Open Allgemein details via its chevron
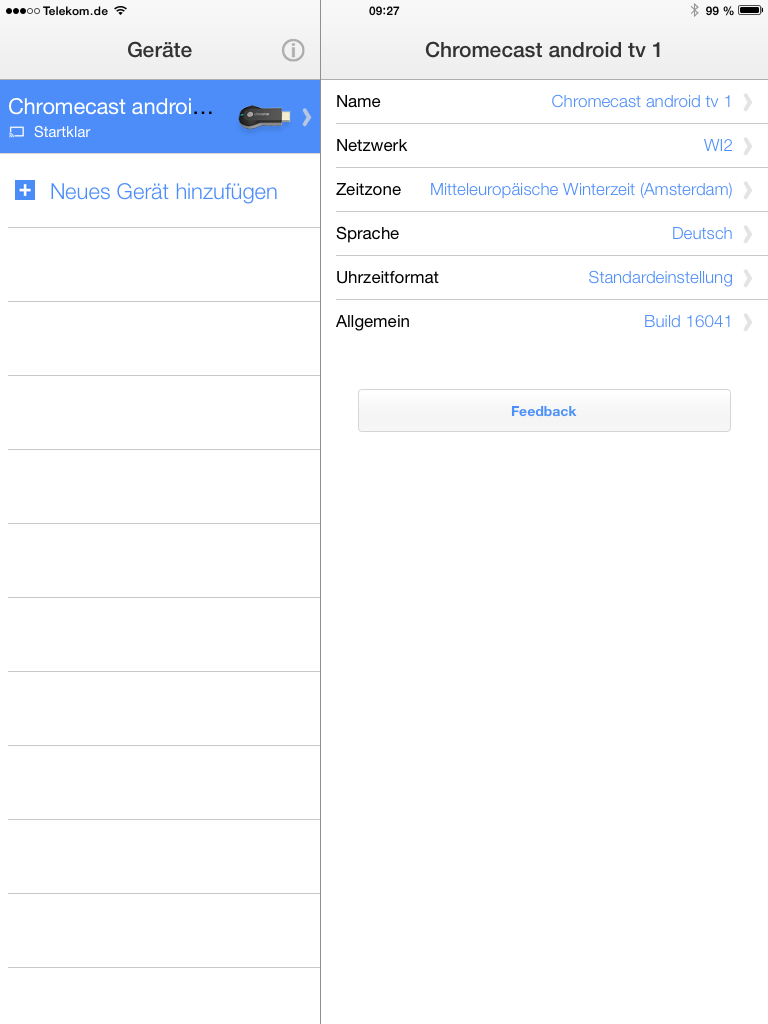This screenshot has width=768, height=1024. click(747, 322)
